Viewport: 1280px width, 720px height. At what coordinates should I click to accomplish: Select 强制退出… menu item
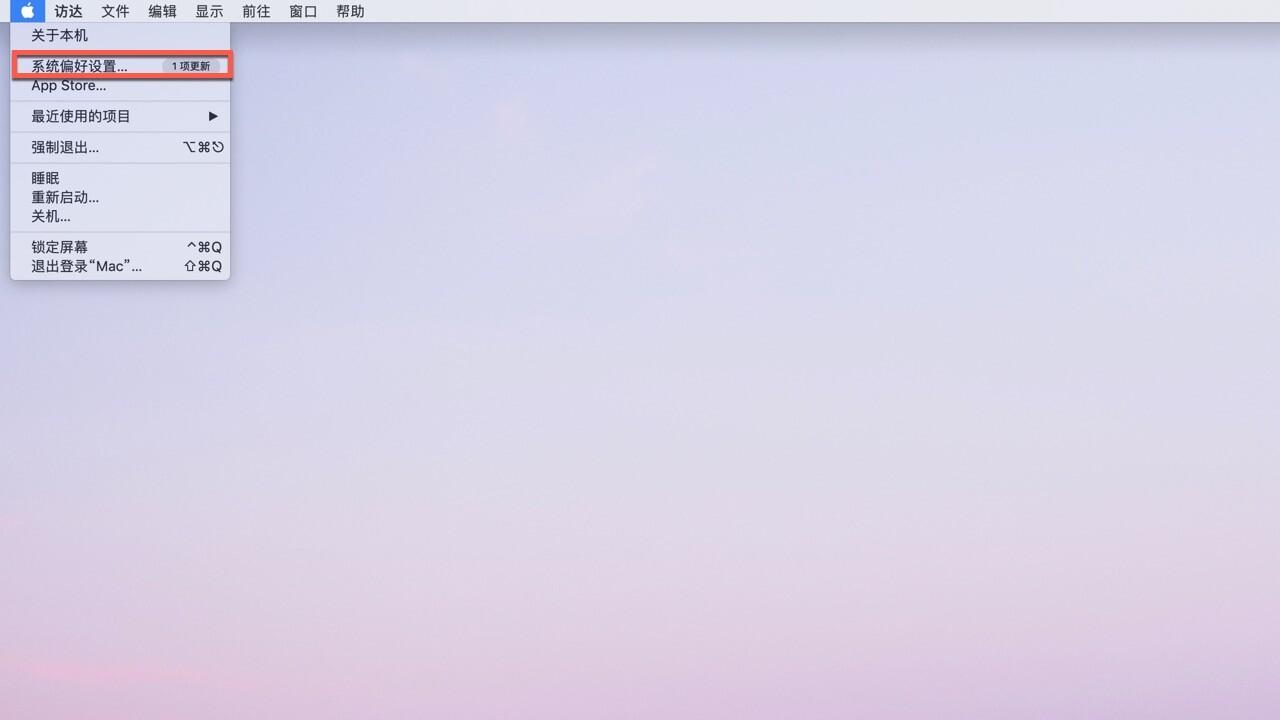point(120,147)
